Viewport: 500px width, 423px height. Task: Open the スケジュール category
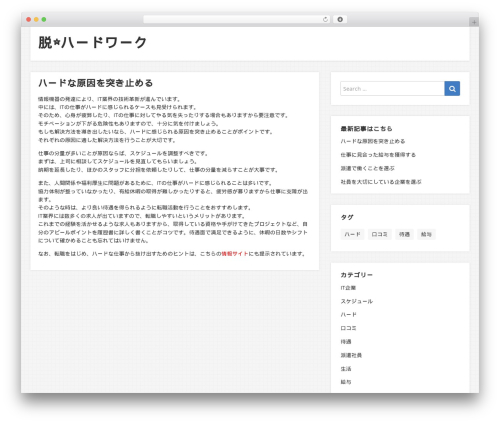pyautogui.click(x=357, y=301)
